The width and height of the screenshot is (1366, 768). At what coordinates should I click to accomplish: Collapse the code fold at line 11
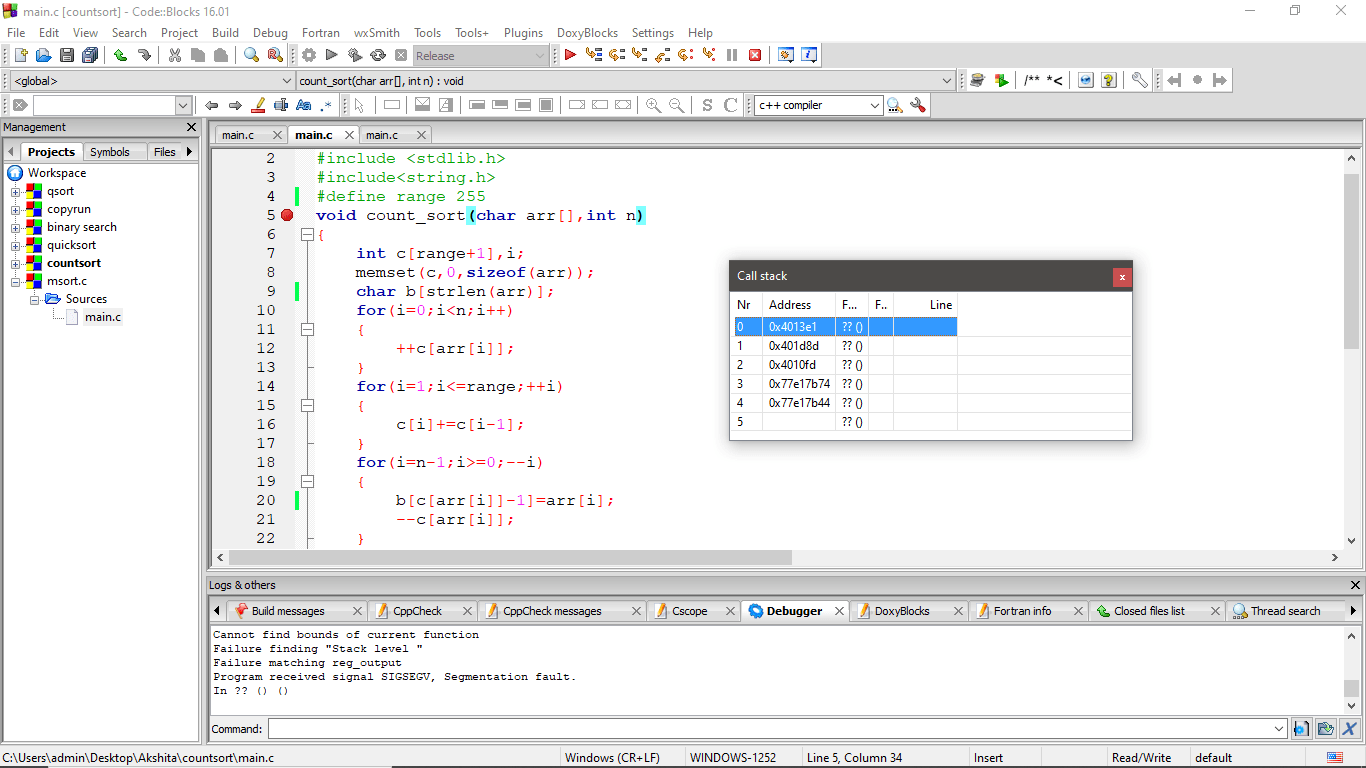[307, 329]
